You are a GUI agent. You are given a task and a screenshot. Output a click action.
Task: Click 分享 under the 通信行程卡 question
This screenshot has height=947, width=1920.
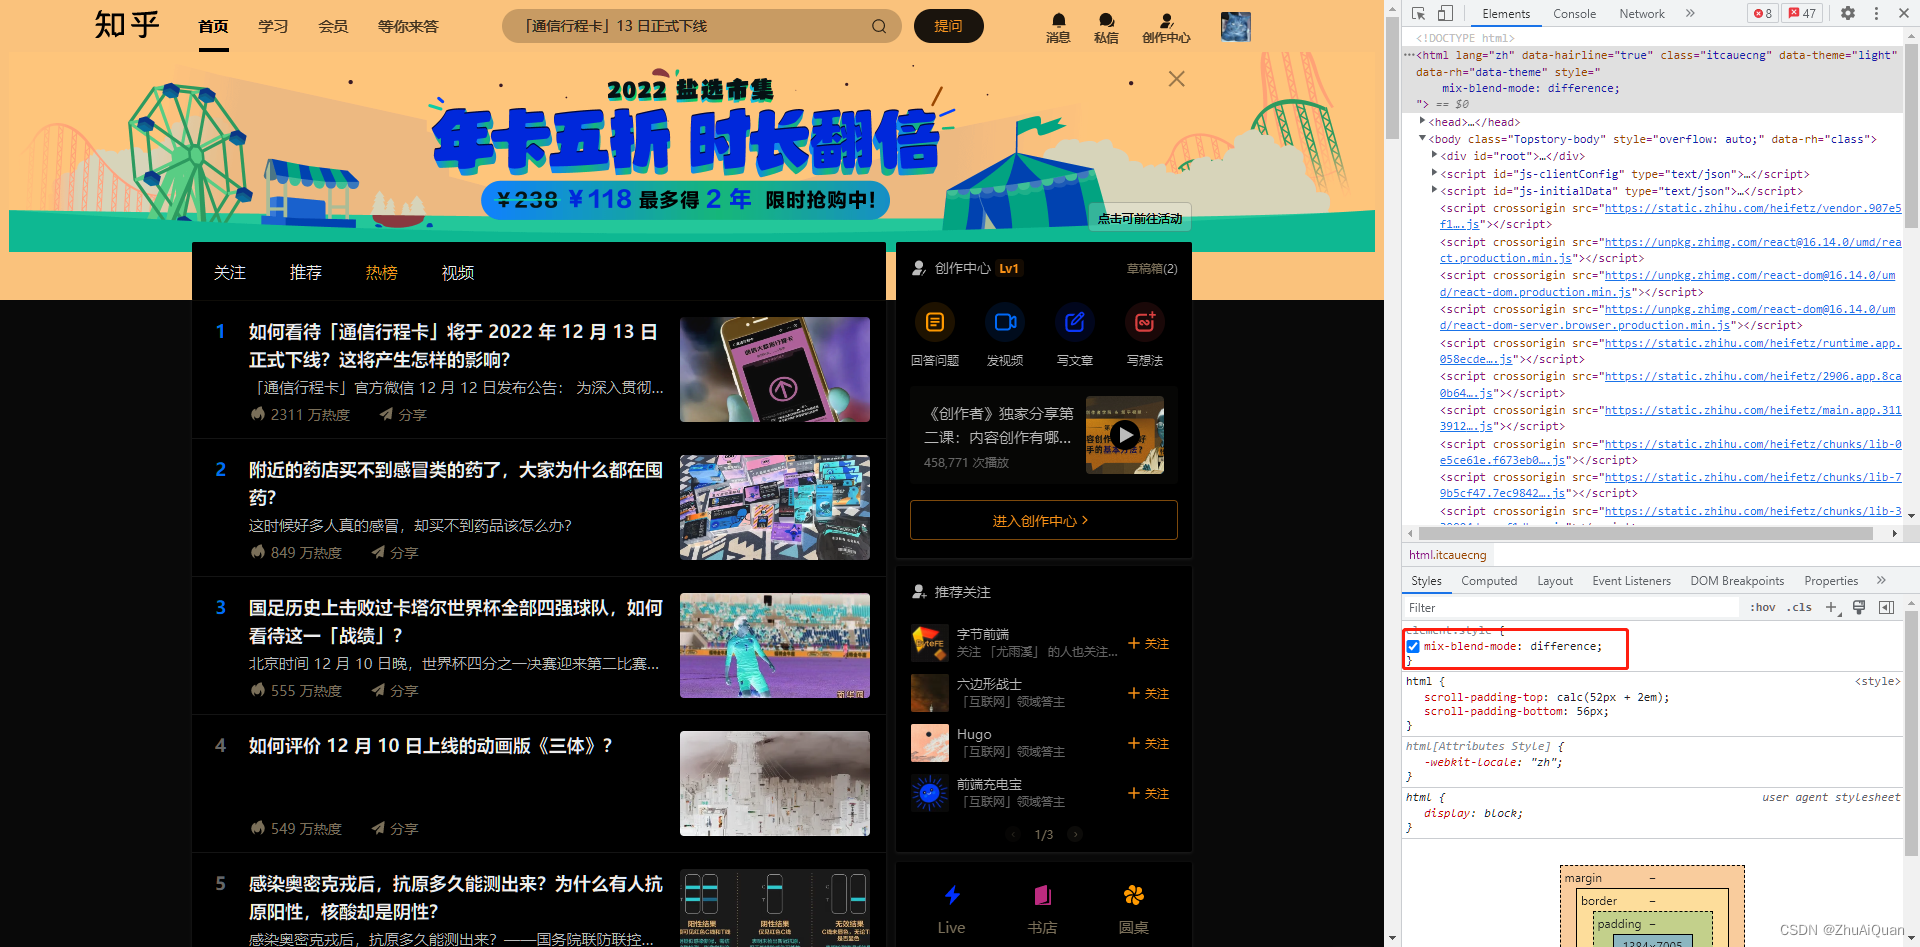tap(403, 415)
